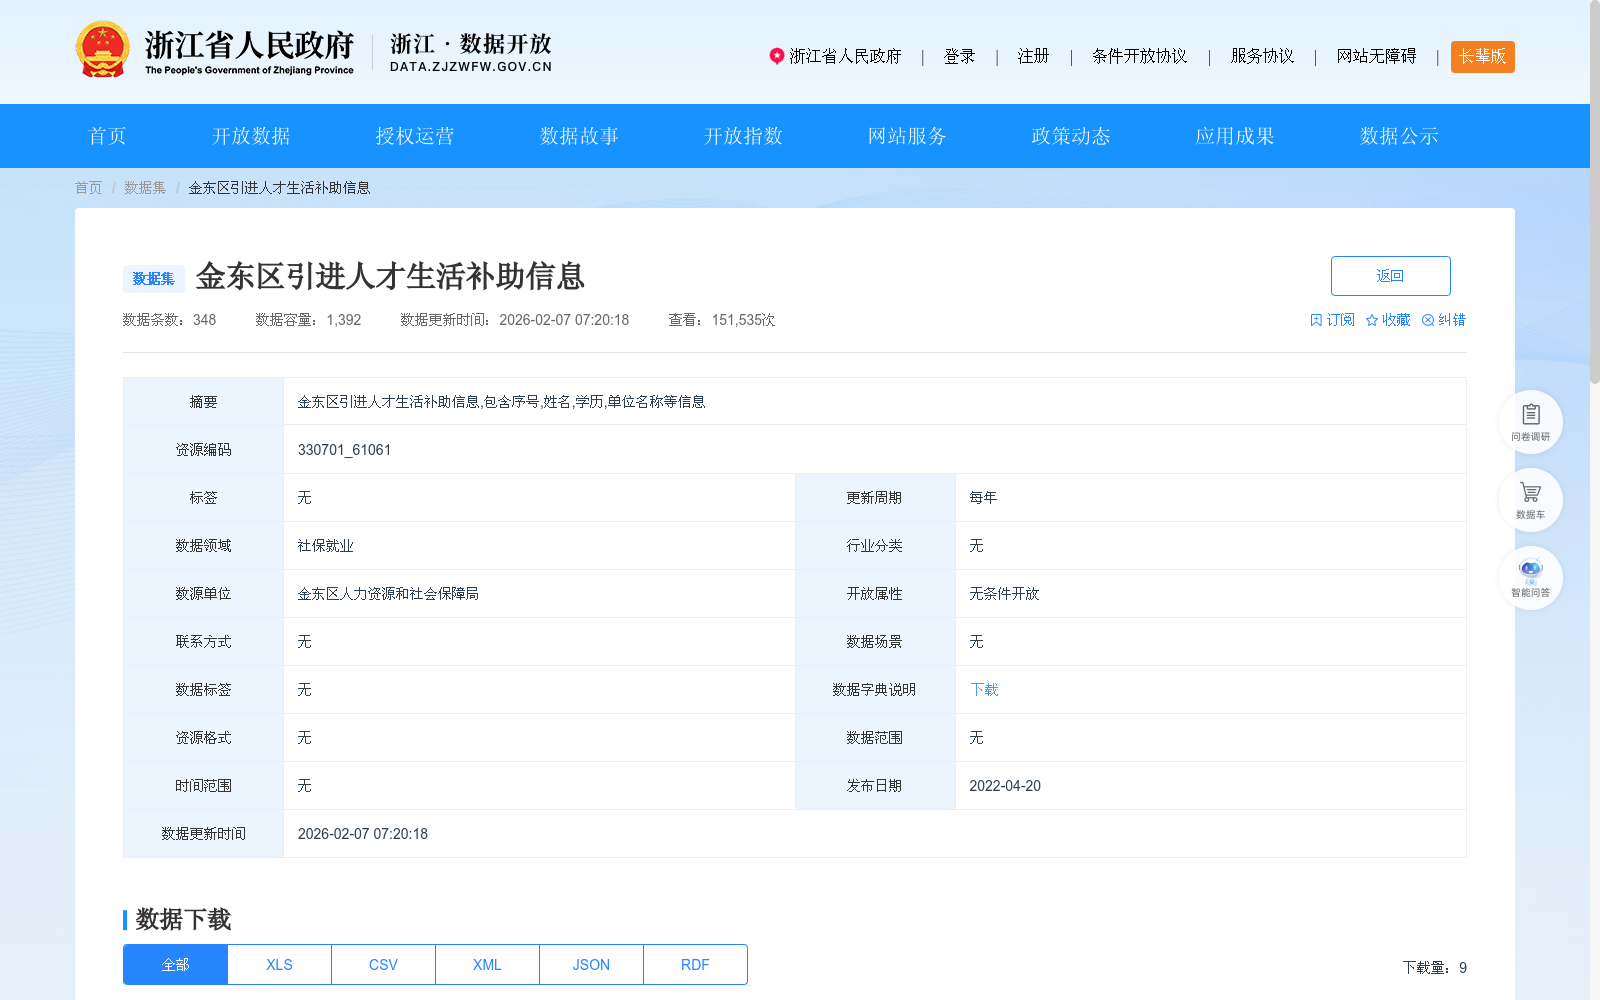Open the 开放数据 navigation menu

tap(251, 136)
